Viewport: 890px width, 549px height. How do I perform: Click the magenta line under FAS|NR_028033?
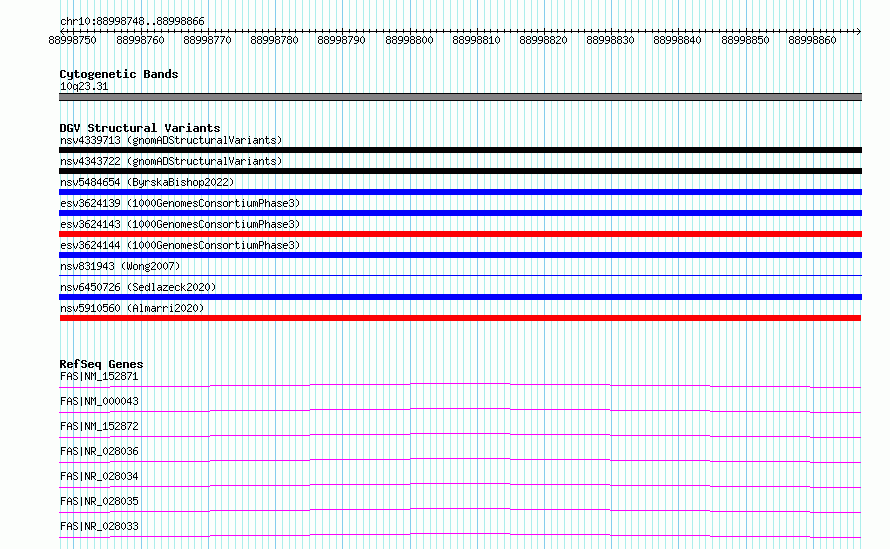pos(460,535)
